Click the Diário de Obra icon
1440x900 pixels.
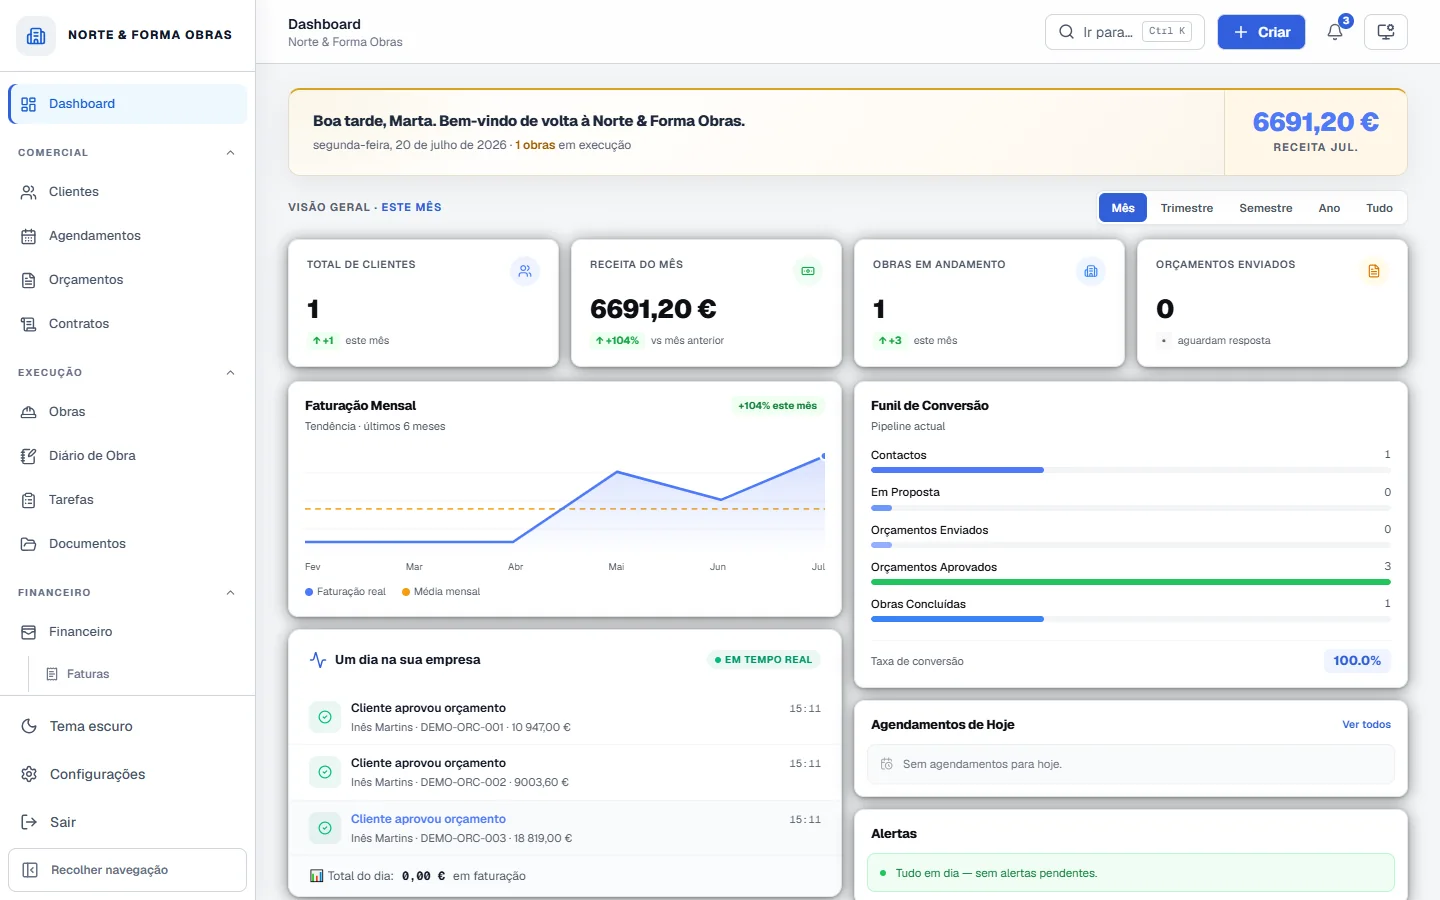pyautogui.click(x=29, y=456)
